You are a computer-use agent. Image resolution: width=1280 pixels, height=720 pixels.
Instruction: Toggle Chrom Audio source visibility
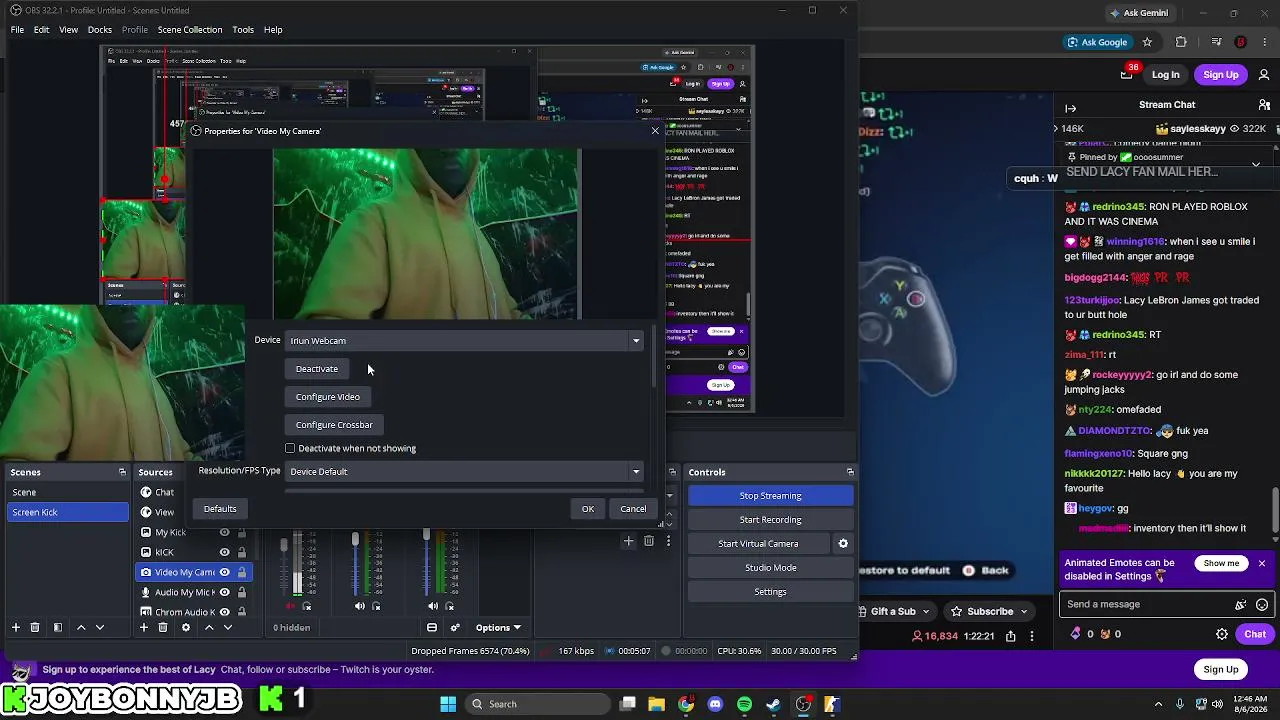pyautogui.click(x=225, y=612)
